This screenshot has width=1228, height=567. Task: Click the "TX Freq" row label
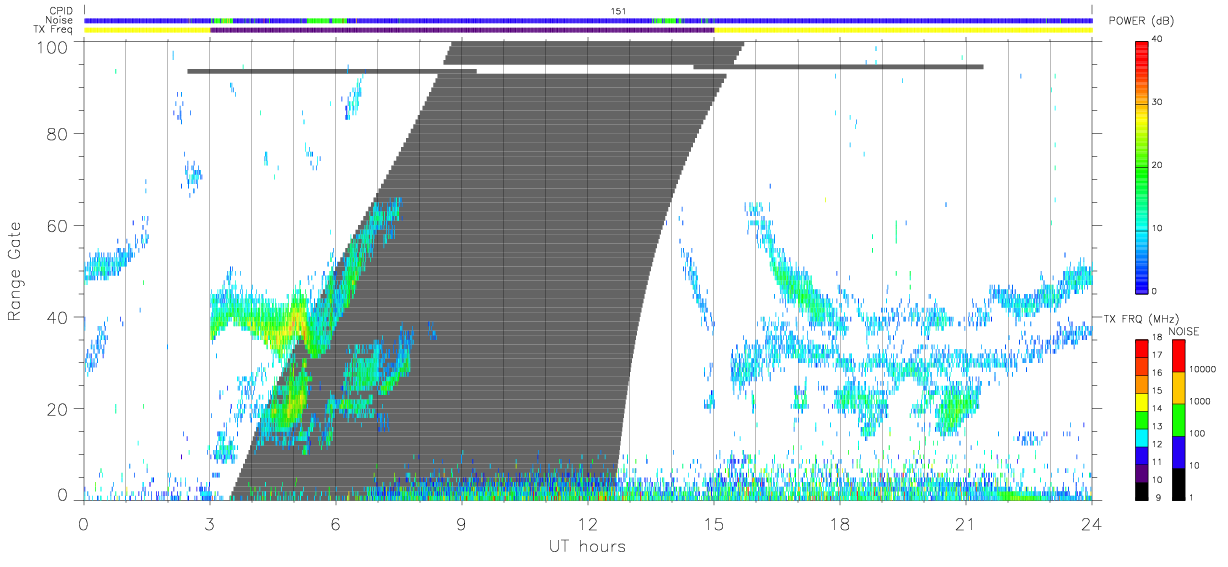click(55, 30)
